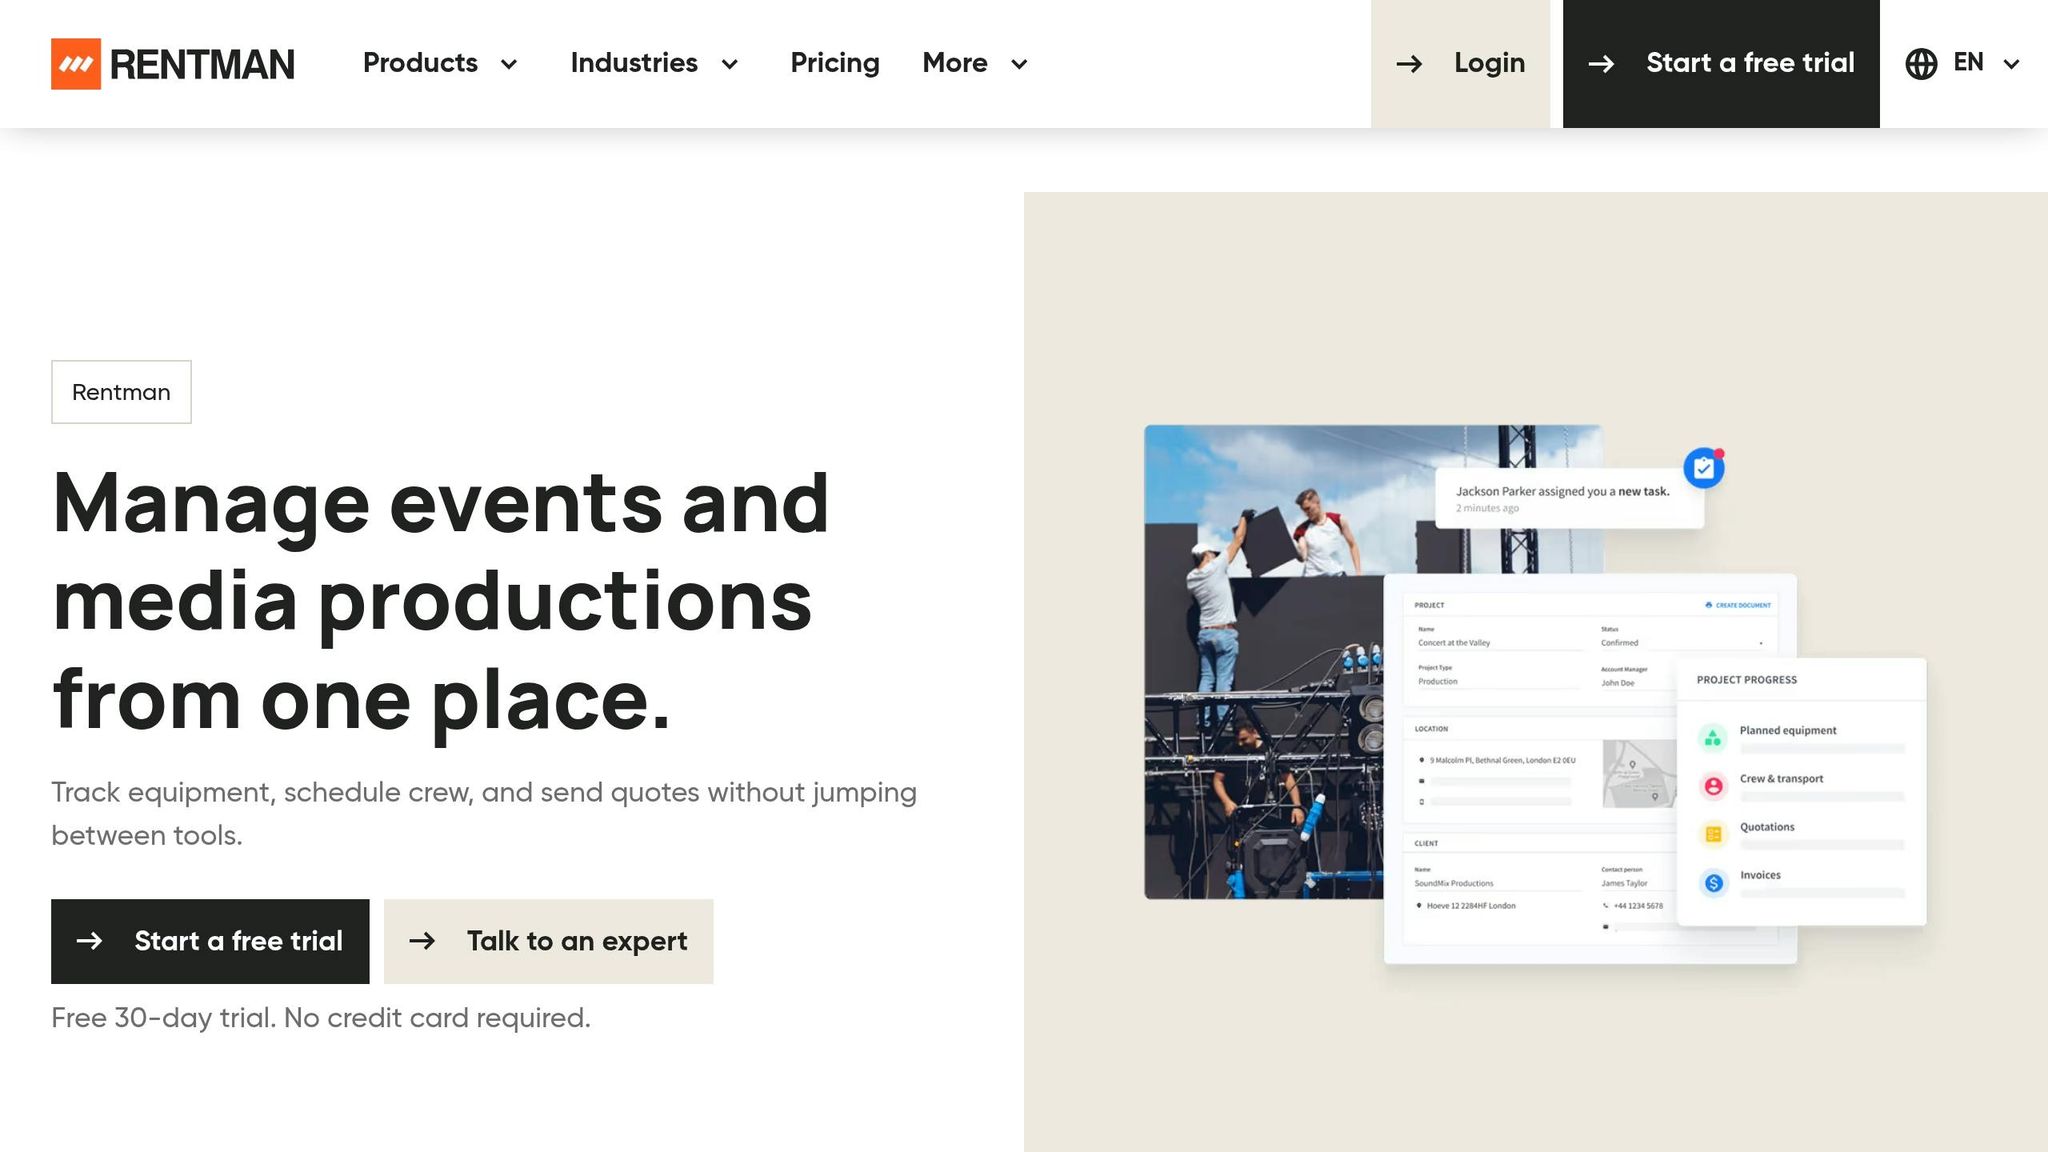The width and height of the screenshot is (2048, 1152).
Task: Click the "Quotations" label
Action: point(1767,827)
